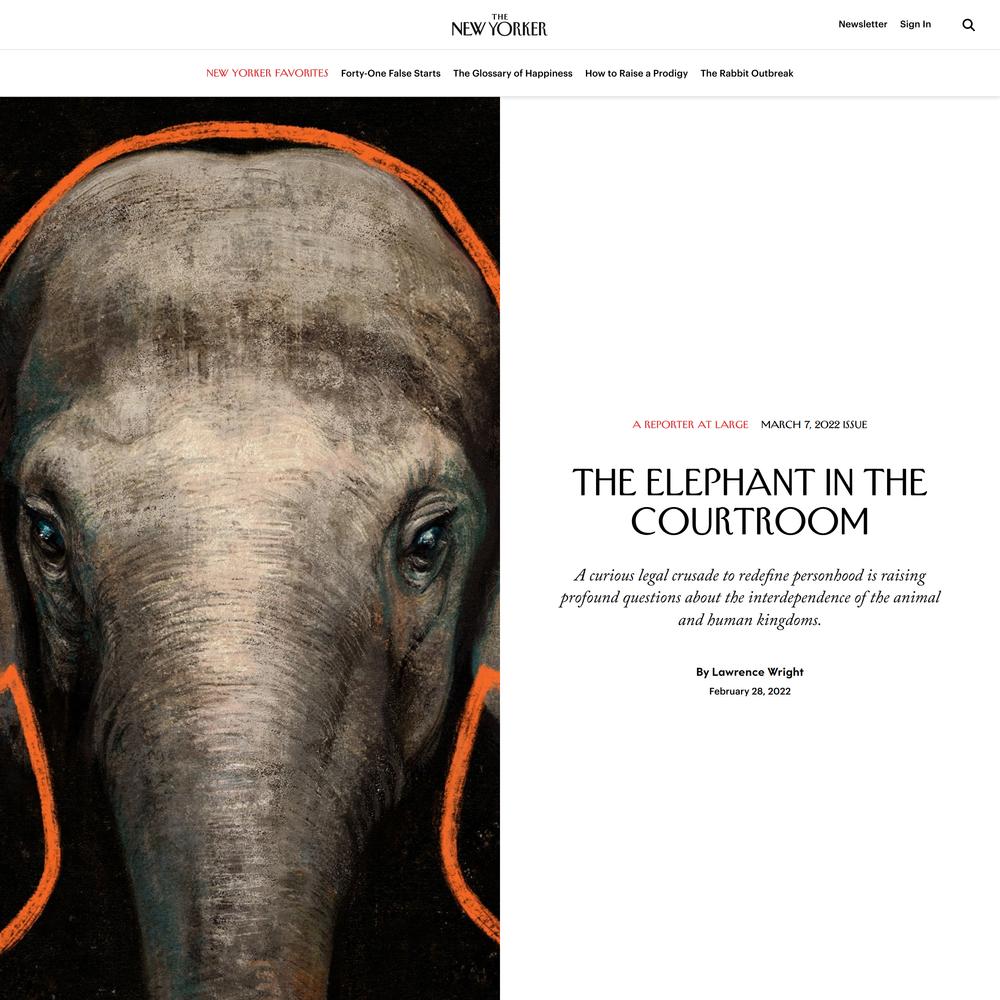Open Forty-One False Starts article
The width and height of the screenshot is (1000, 1000).
390,73
